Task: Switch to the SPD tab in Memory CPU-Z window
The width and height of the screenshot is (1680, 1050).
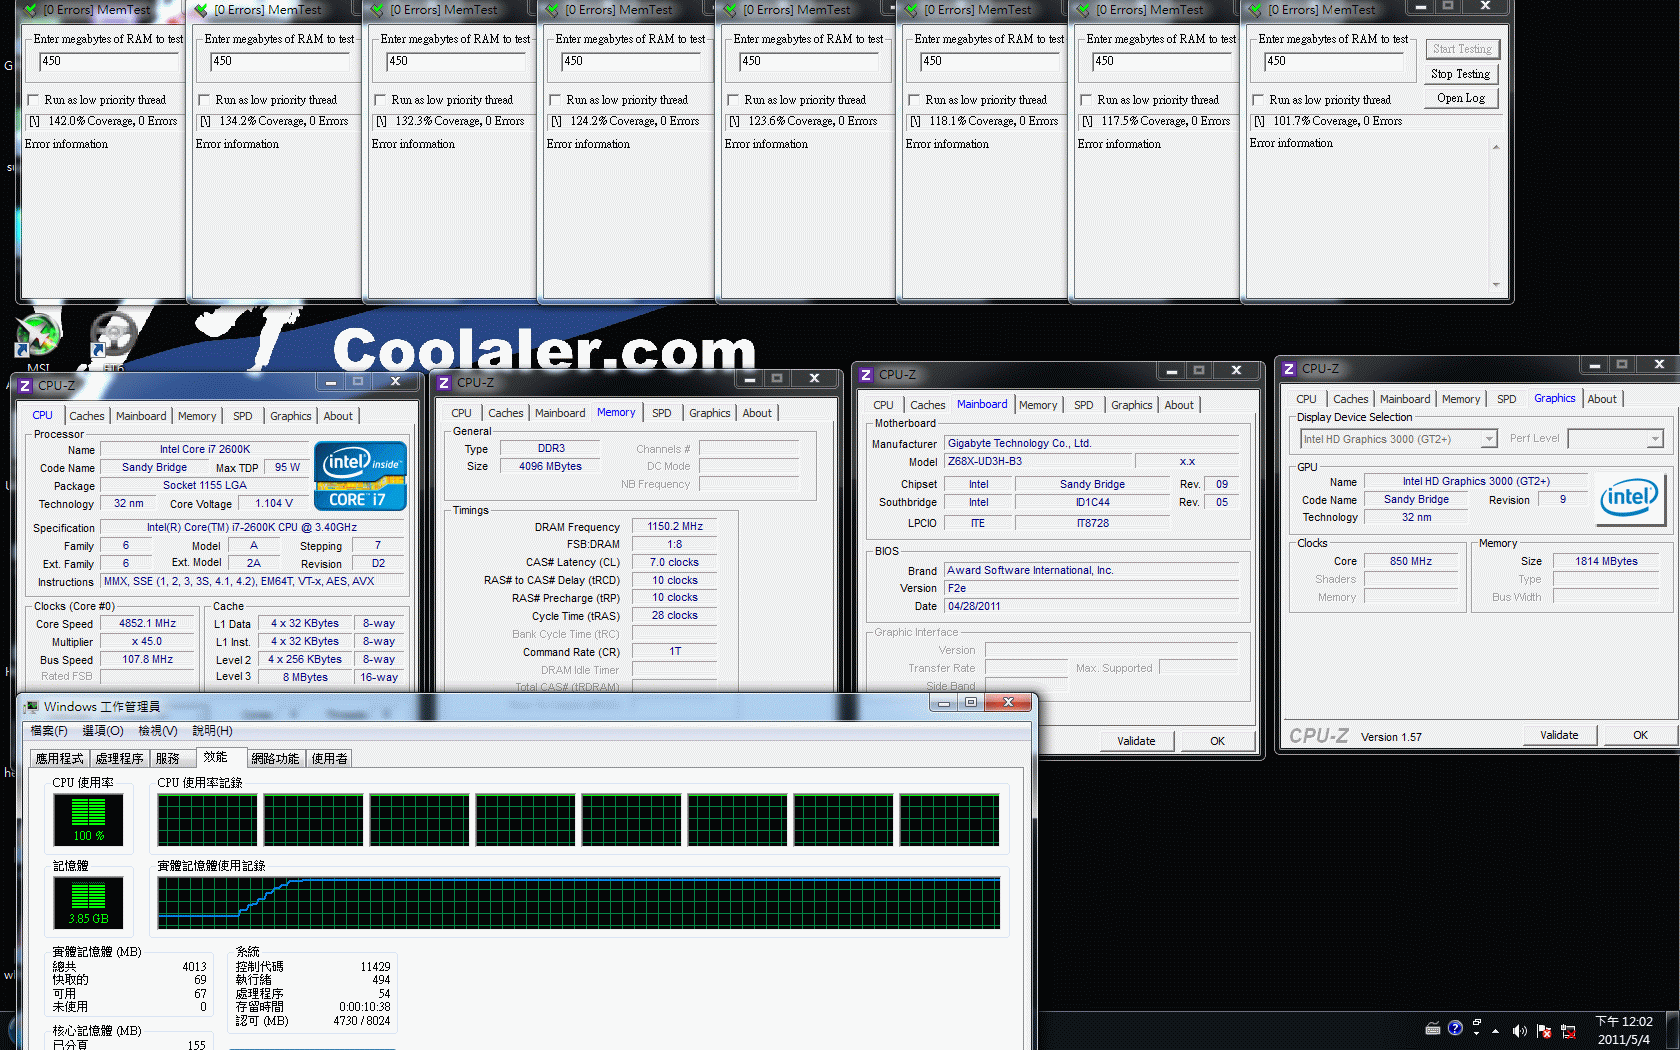Action: (662, 413)
